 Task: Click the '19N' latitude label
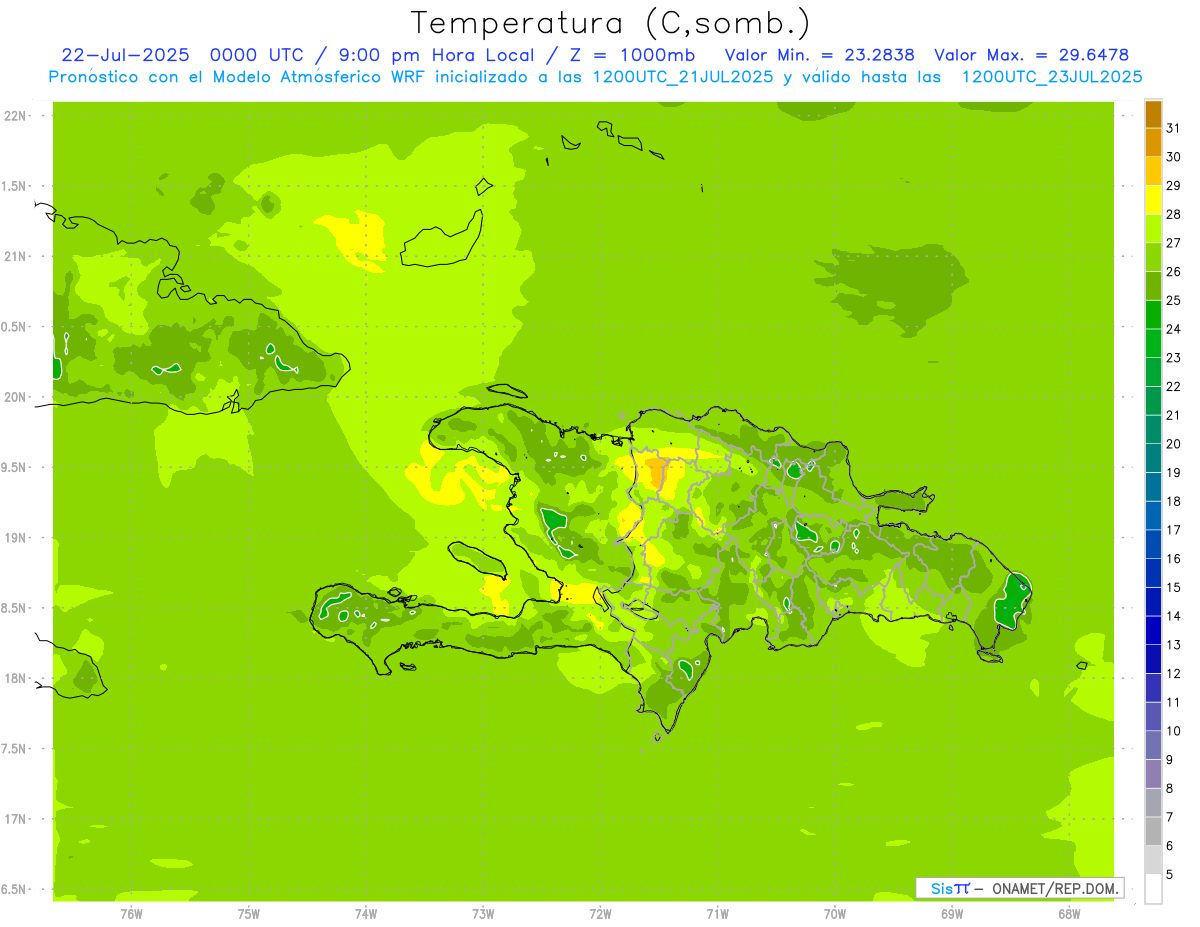coord(14,537)
